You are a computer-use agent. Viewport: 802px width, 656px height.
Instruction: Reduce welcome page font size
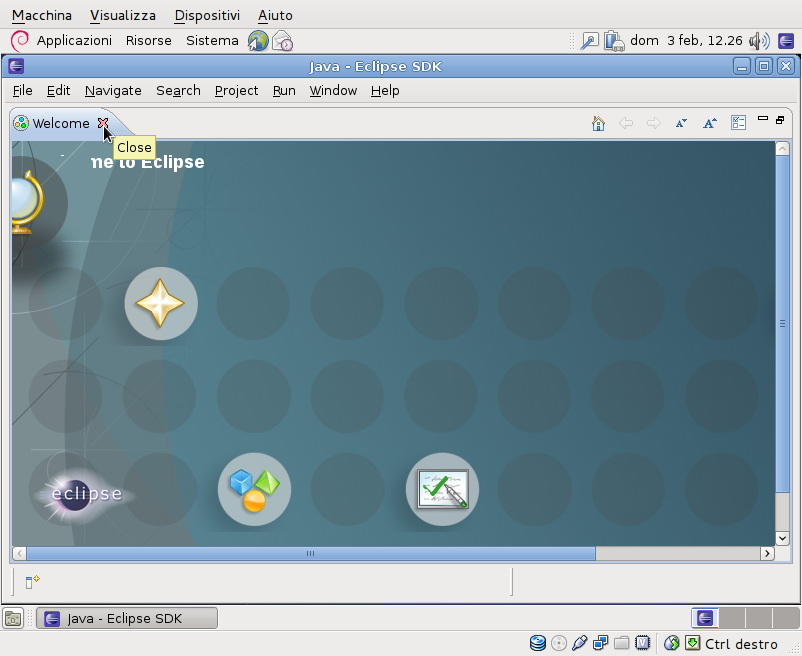point(681,123)
